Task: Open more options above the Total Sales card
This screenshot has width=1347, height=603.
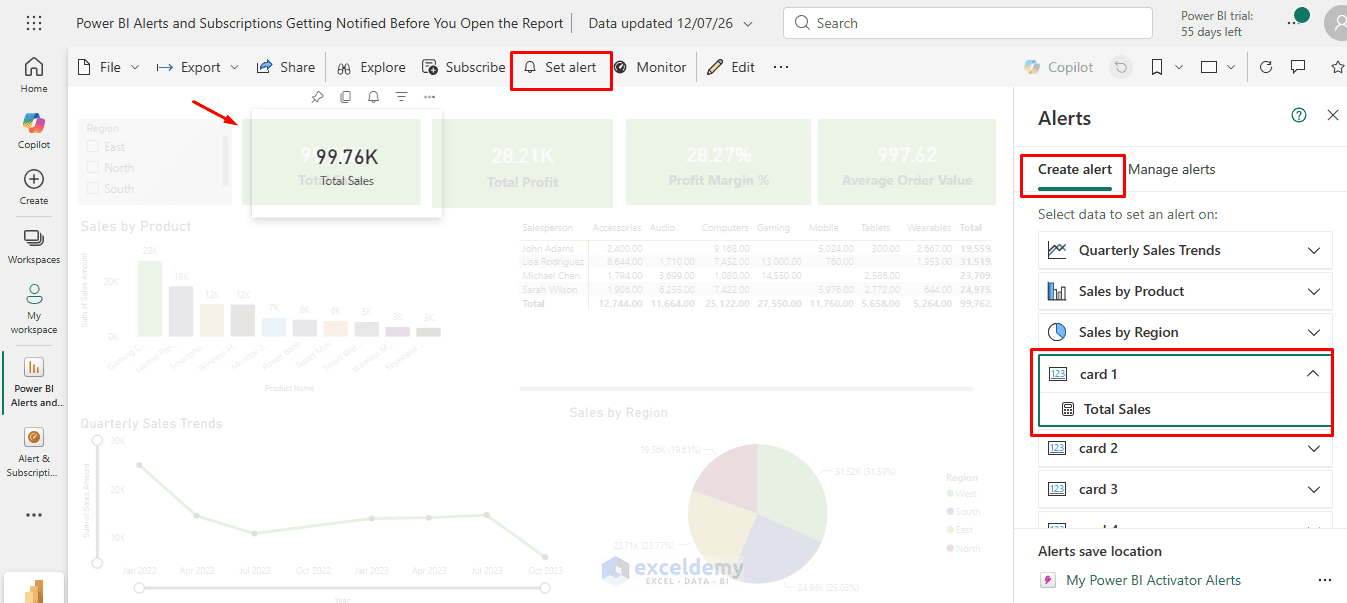Action: point(429,97)
